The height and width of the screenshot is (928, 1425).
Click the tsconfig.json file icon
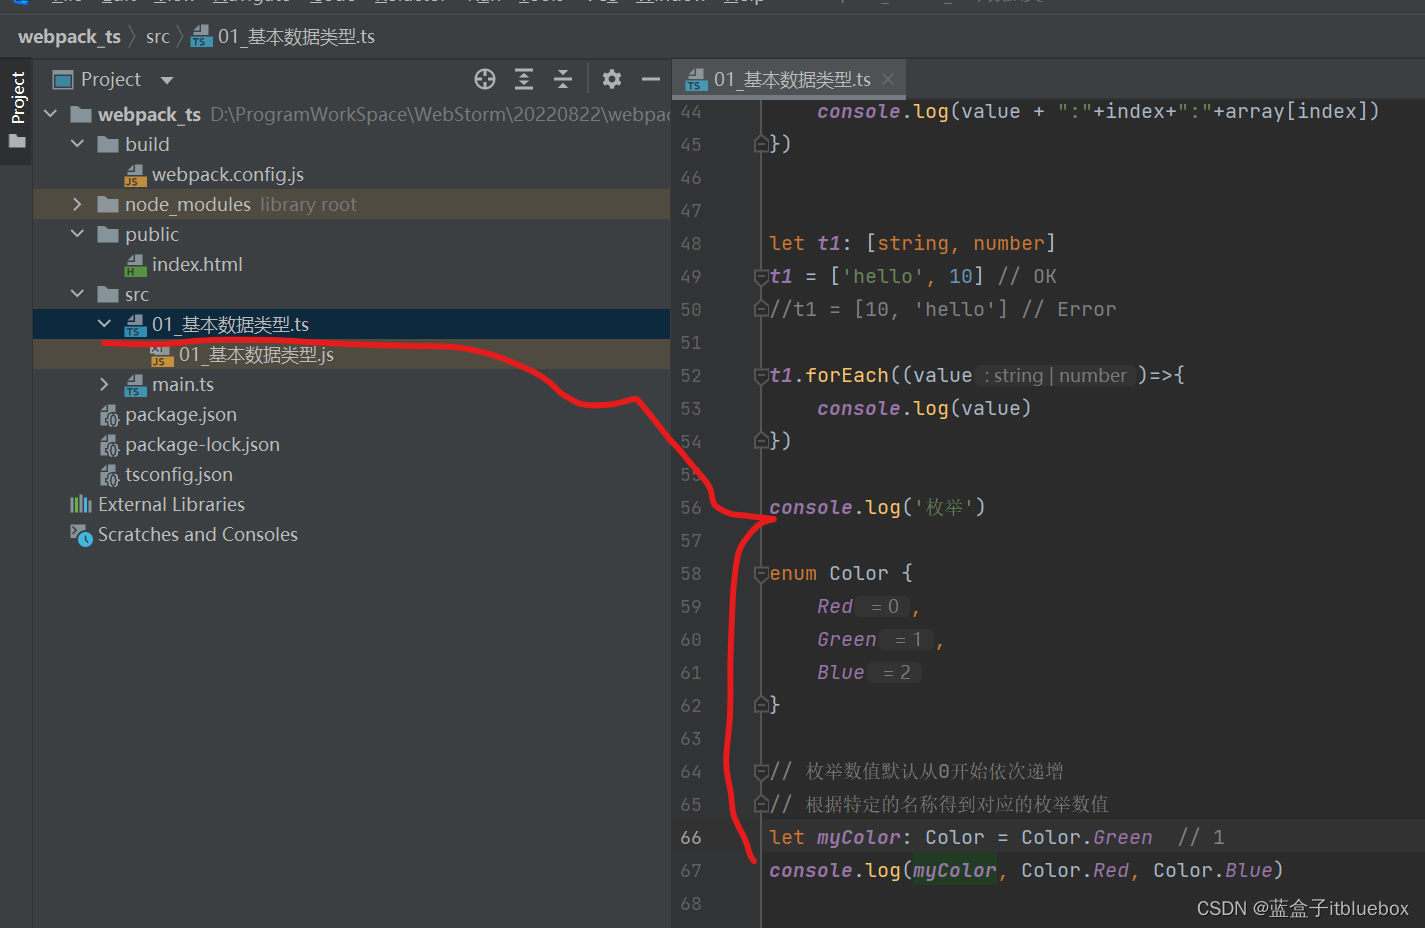click(x=109, y=475)
